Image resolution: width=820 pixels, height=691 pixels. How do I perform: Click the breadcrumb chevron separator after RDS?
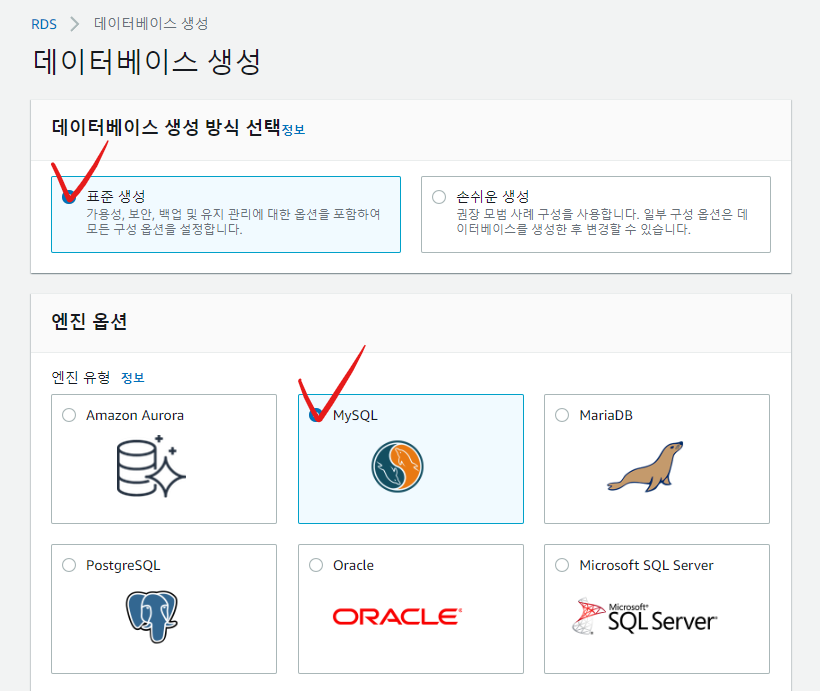[x=75, y=24]
